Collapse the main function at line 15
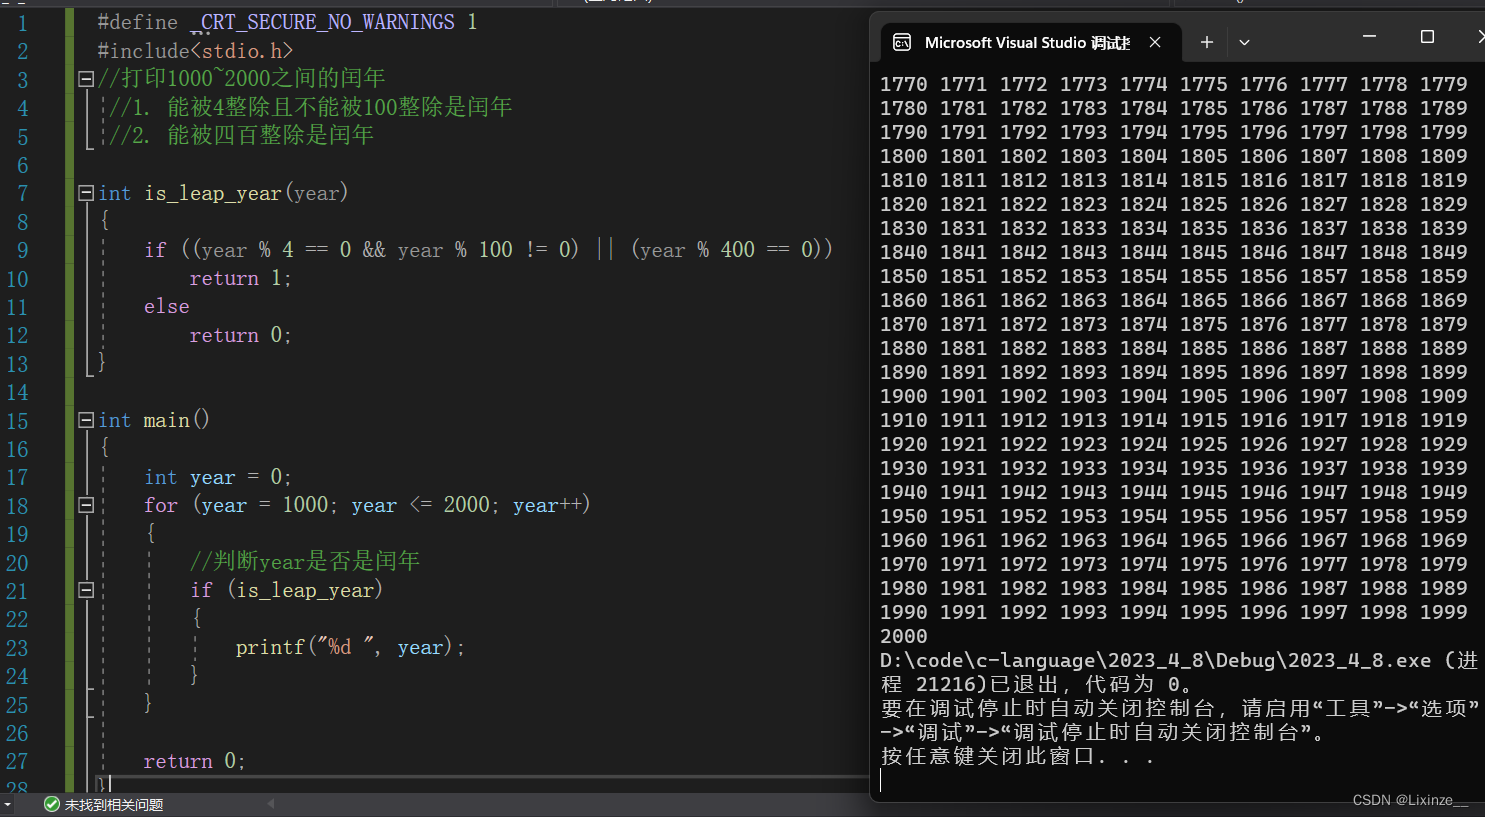The width and height of the screenshot is (1485, 817). tap(86, 420)
